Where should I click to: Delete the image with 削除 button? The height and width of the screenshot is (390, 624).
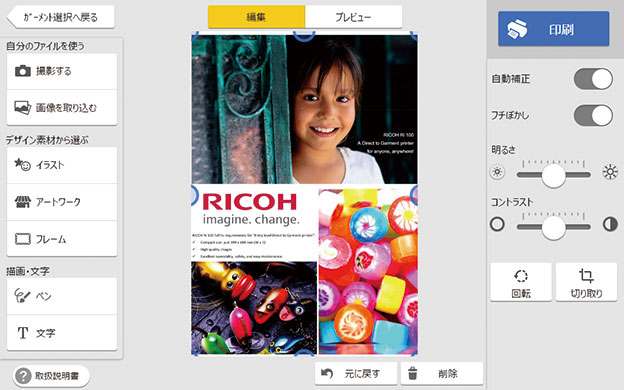coord(442,373)
